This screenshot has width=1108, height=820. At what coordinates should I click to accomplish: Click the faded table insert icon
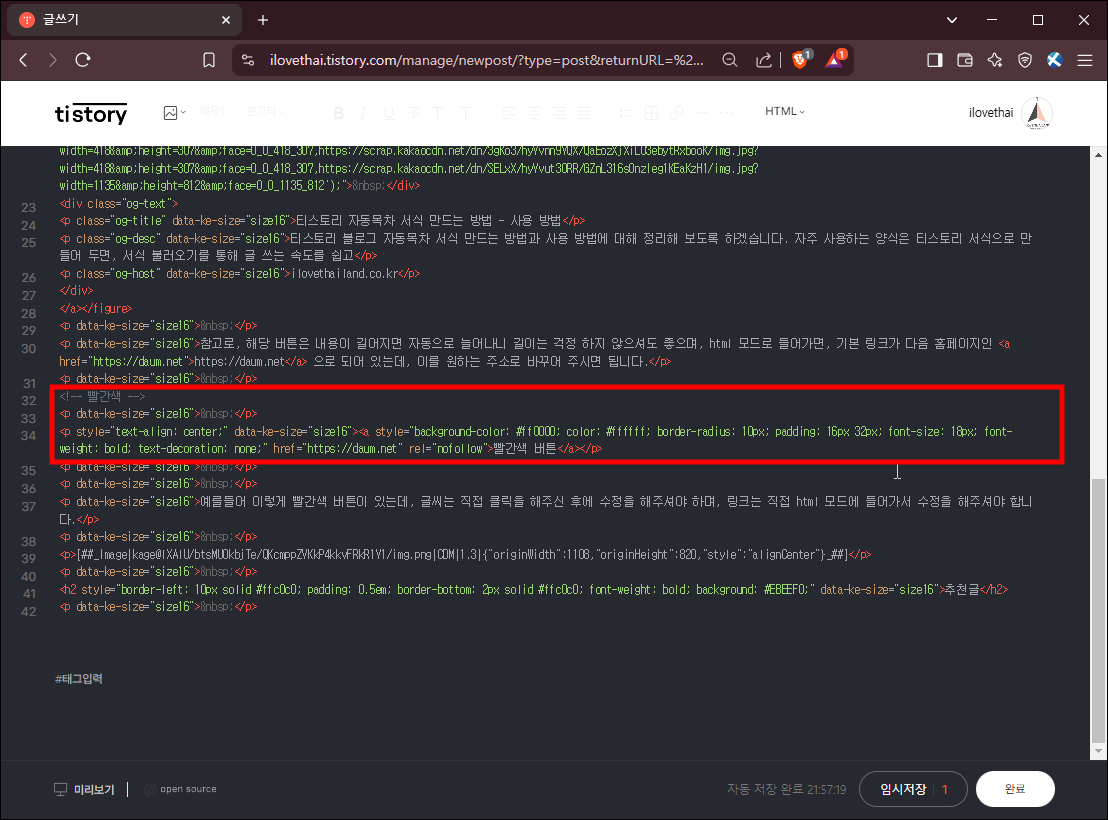pyautogui.click(x=651, y=113)
